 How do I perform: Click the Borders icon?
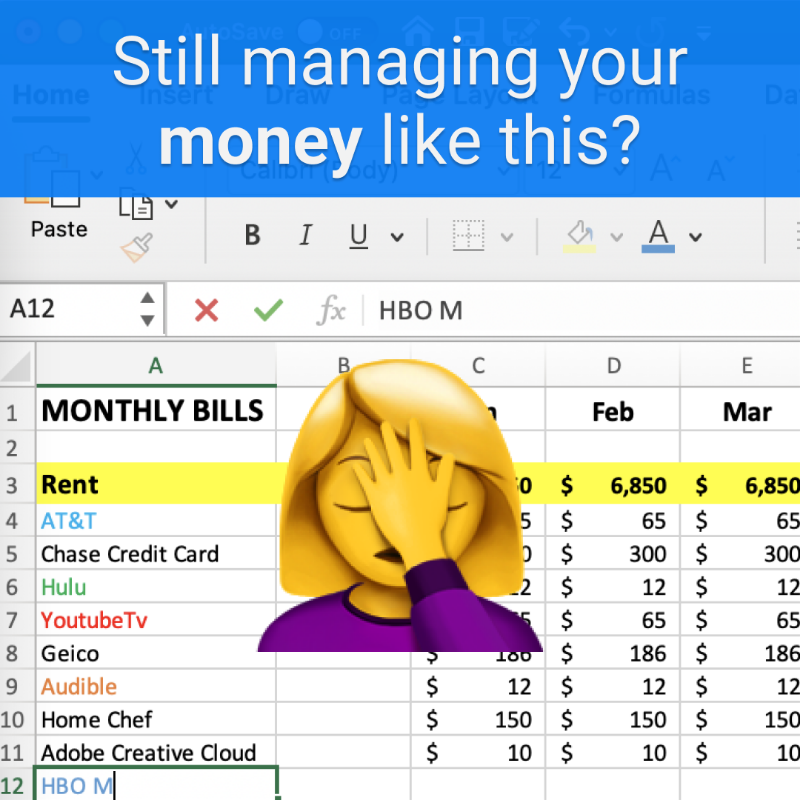click(468, 236)
